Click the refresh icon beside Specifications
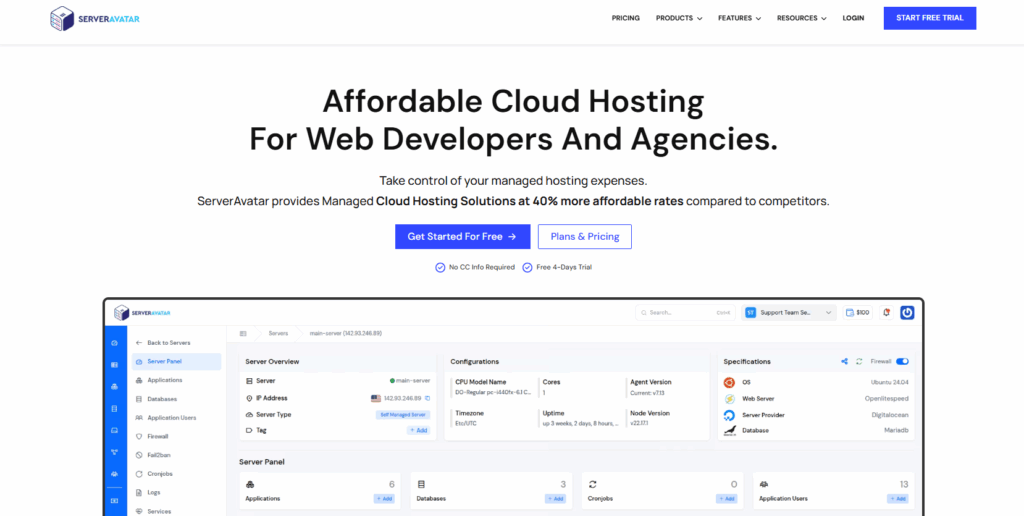Screen dimensions: 1024x516 point(859,361)
